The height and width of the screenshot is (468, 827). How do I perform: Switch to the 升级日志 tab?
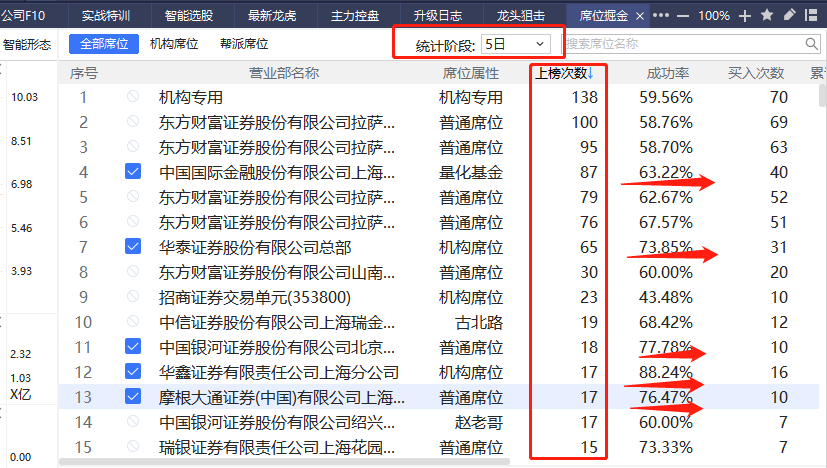pos(438,16)
